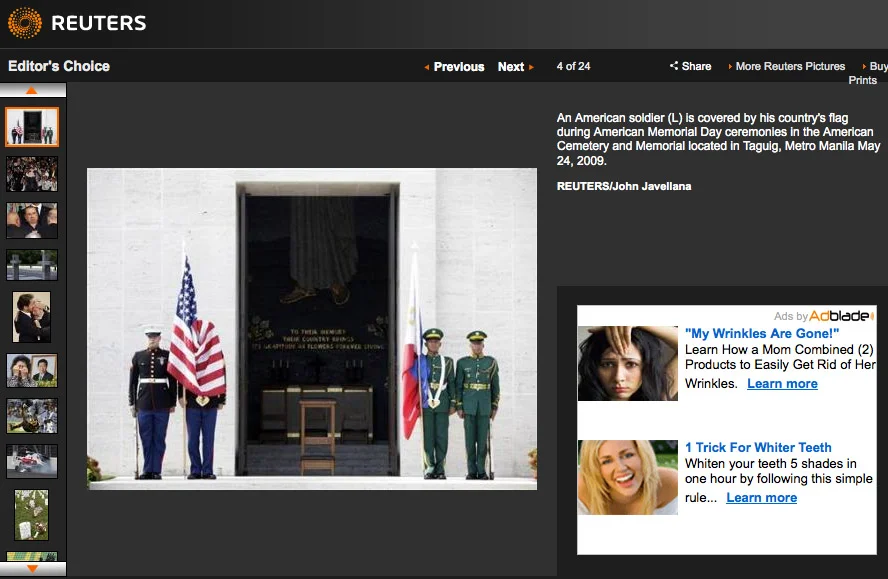The image size is (888, 579).
Task: Click the caption starting "An American soldier (L)"
Action: (718, 139)
